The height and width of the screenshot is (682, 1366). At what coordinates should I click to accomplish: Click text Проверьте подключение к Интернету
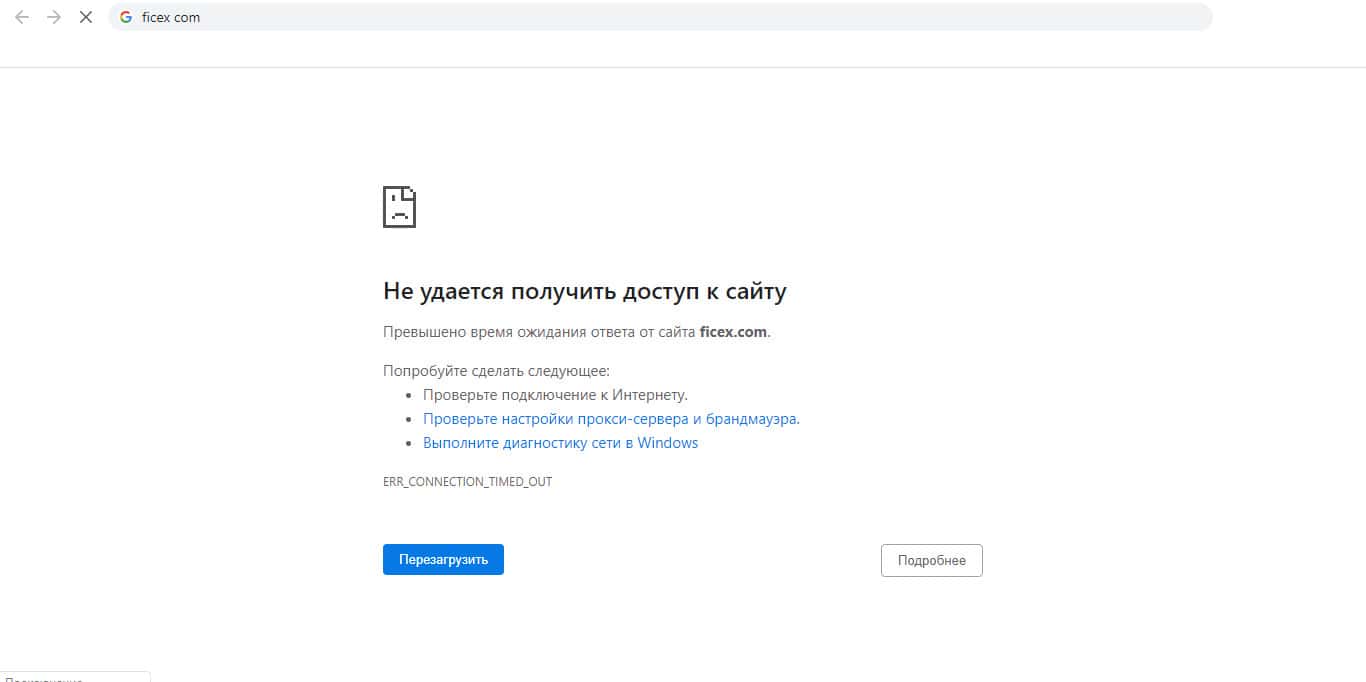pos(555,395)
